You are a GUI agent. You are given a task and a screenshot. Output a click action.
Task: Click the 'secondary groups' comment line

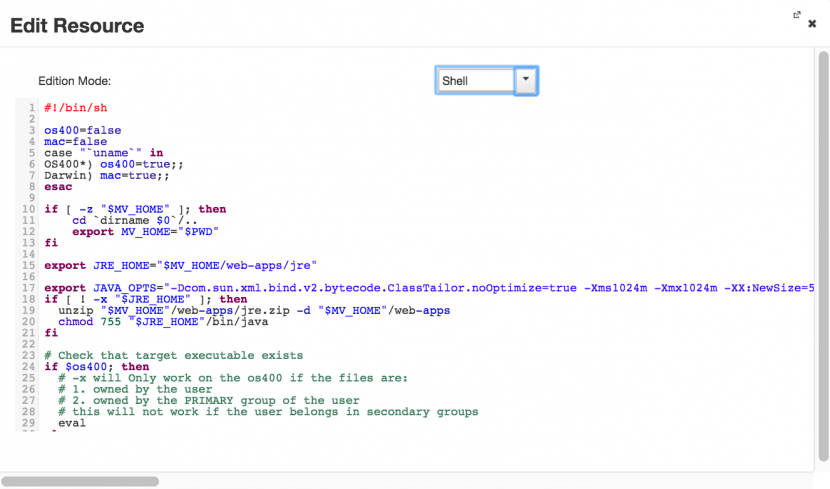(268, 412)
